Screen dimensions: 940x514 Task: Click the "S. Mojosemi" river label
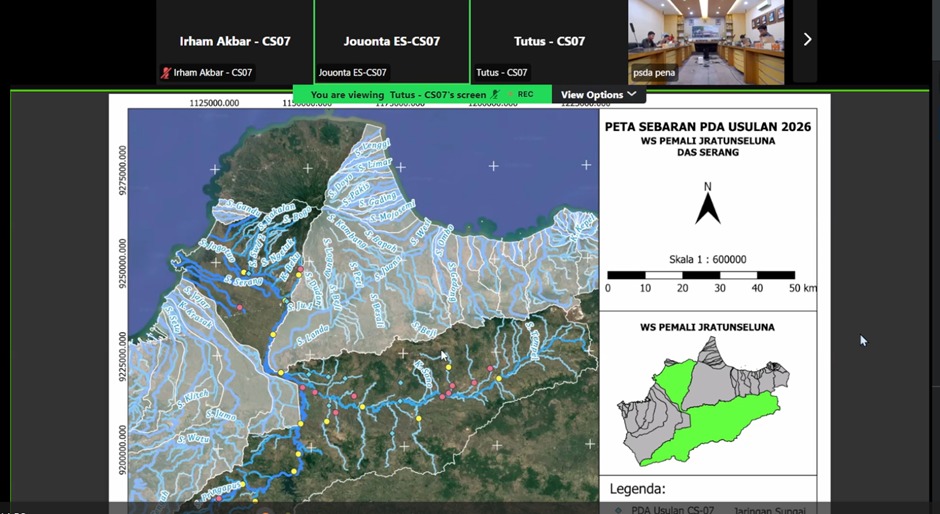pos(393,211)
